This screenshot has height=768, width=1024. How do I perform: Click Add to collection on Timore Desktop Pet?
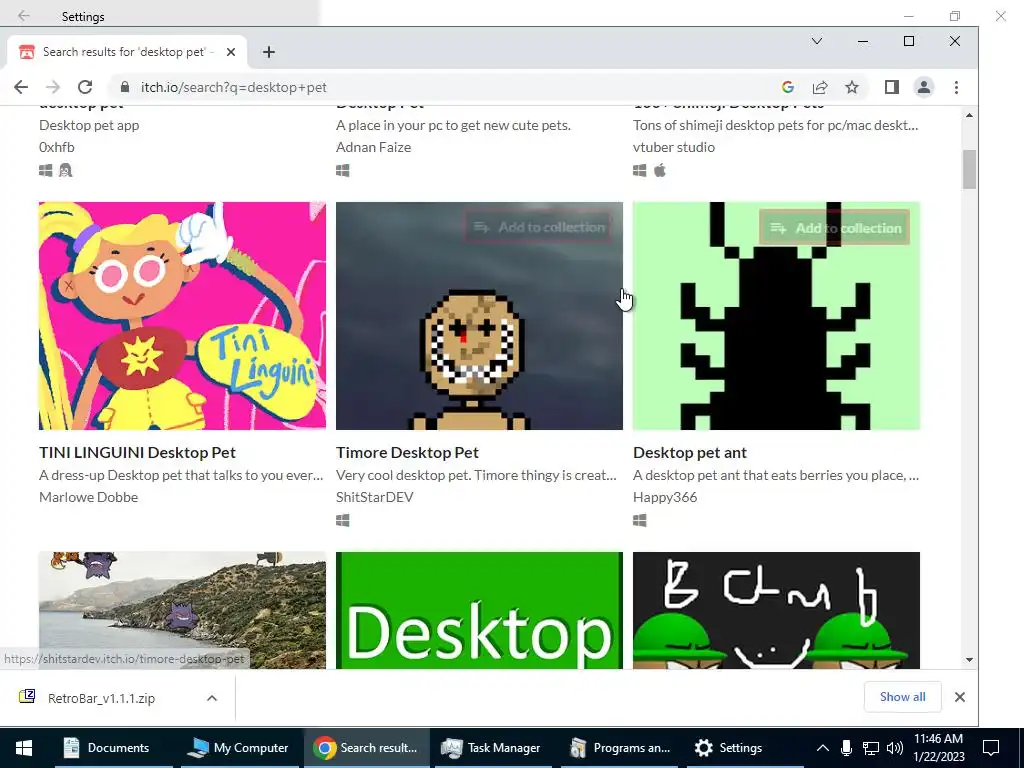[x=539, y=227]
